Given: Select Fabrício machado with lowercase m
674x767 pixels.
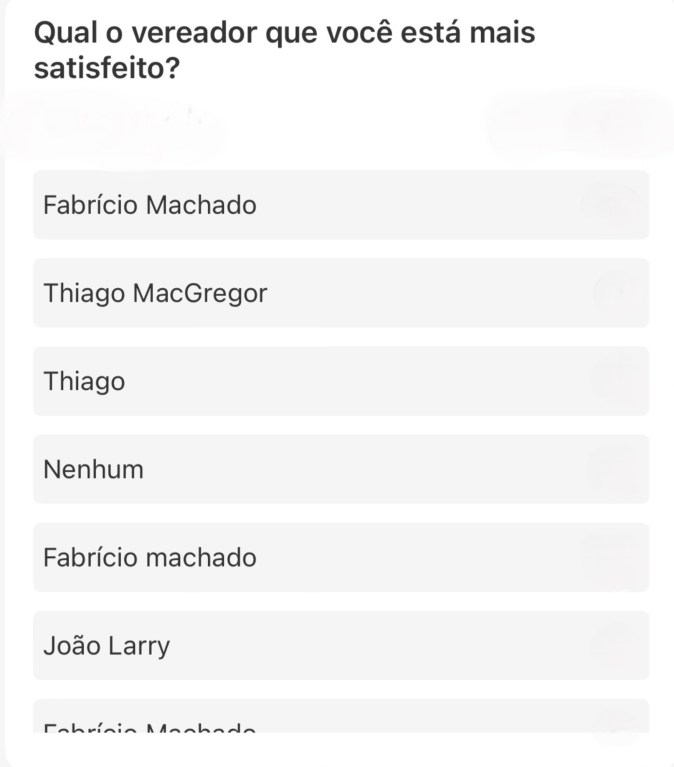Looking at the screenshot, I should 300,557.
